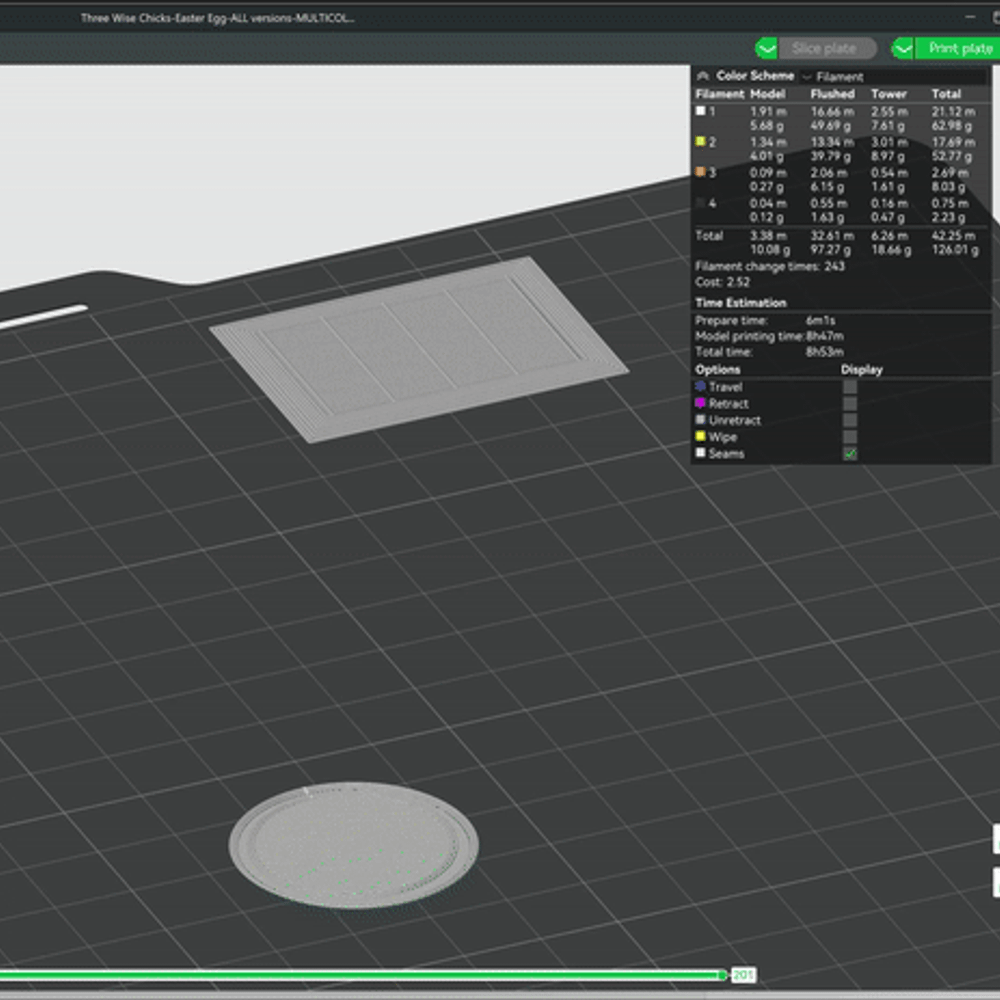This screenshot has height=1000, width=1000.
Task: Click filament 4 model value 0.04 m
Action: 768,203
